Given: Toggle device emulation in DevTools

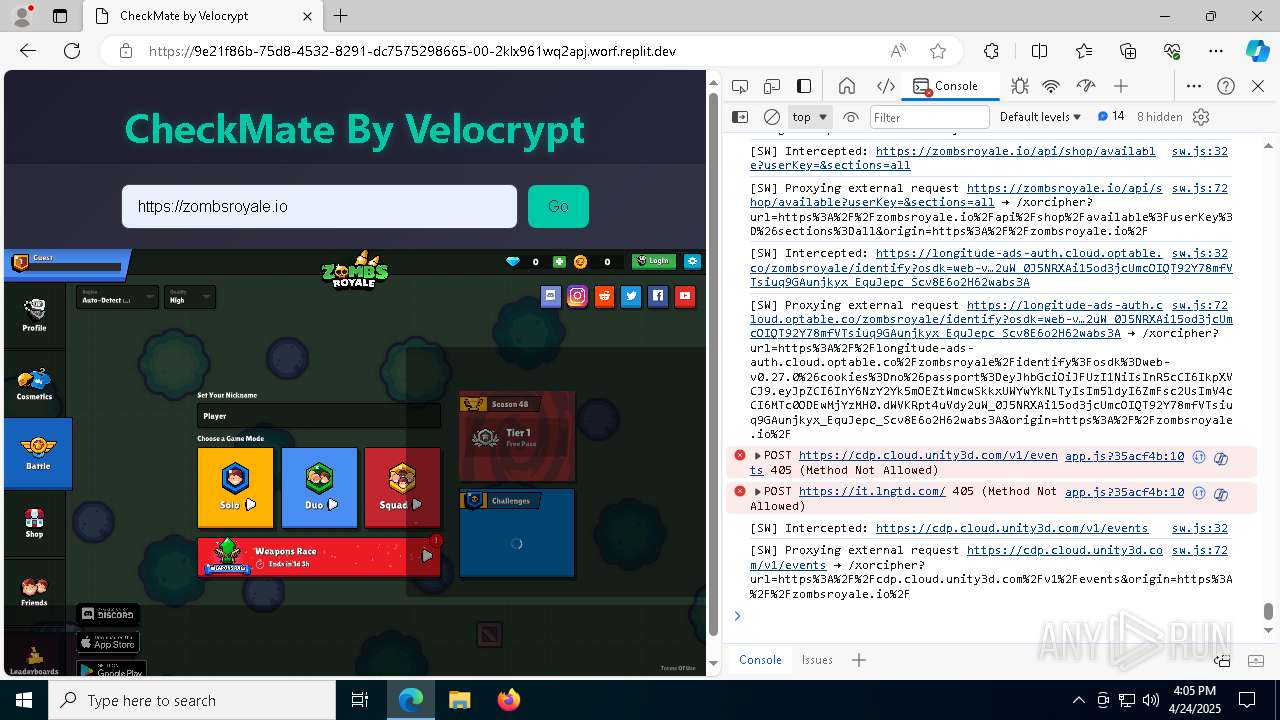Looking at the screenshot, I should [771, 87].
